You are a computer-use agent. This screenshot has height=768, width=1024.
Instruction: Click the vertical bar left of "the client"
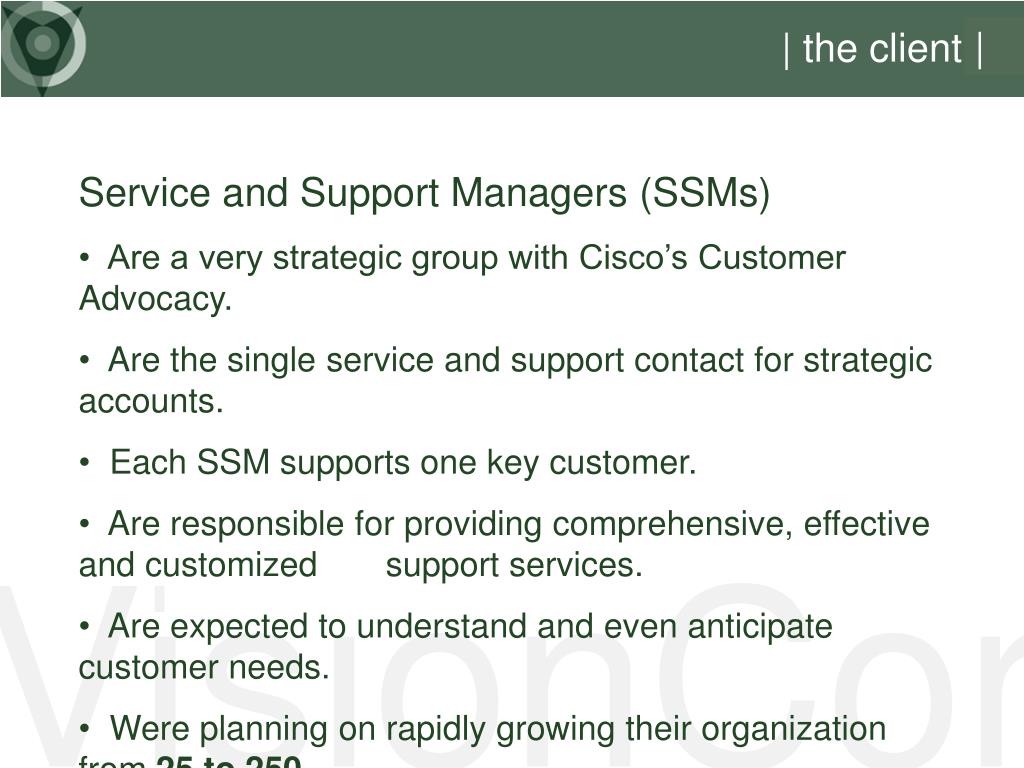coord(786,50)
